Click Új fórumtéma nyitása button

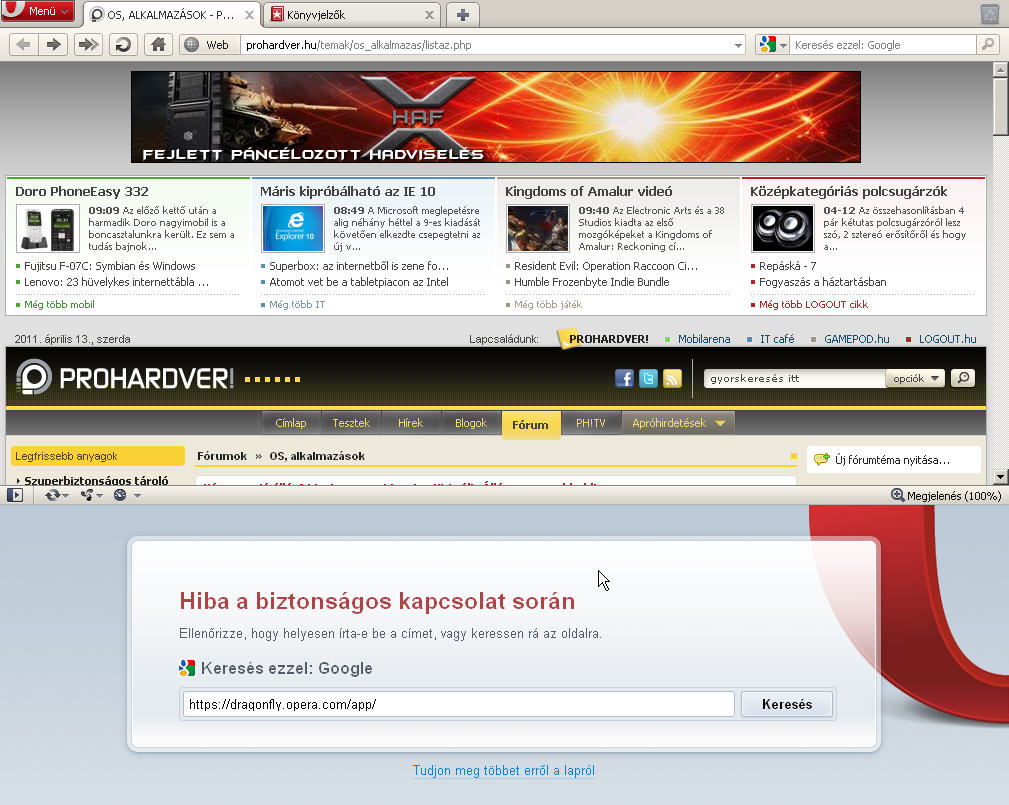point(893,459)
